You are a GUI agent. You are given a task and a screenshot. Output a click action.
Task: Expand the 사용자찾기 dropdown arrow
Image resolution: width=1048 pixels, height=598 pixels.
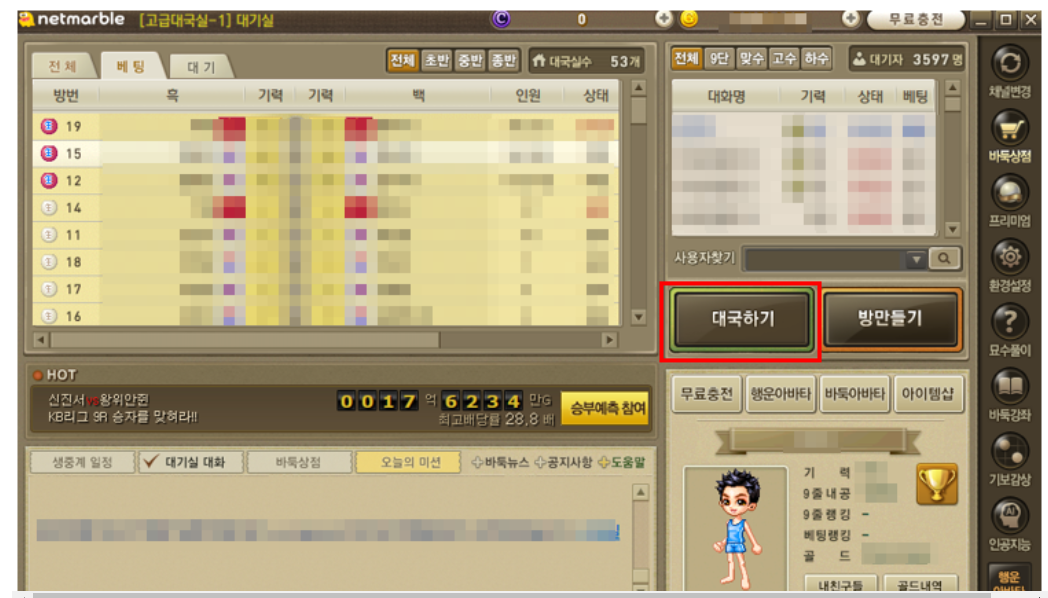[x=916, y=259]
